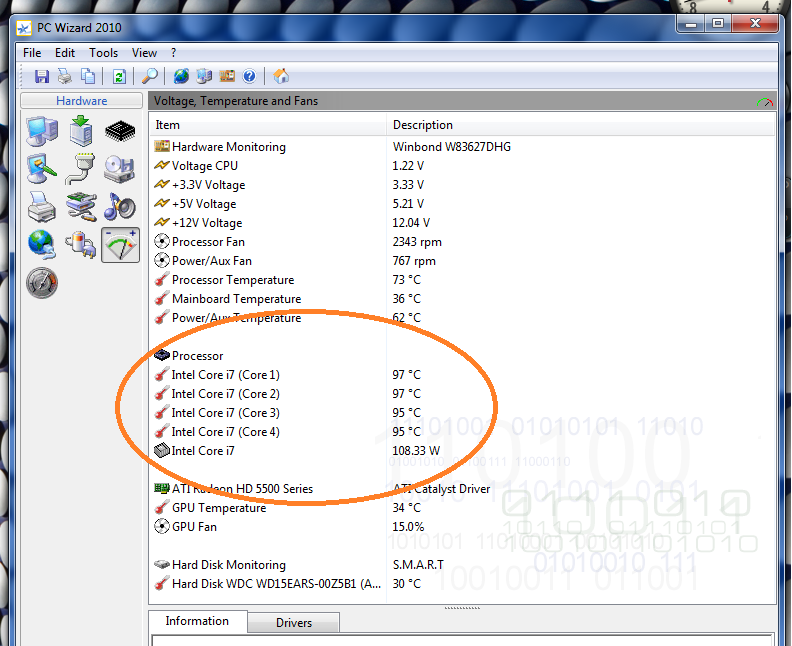Click the Print toolbar icon
Screen dimensions: 792x646
tap(65, 76)
